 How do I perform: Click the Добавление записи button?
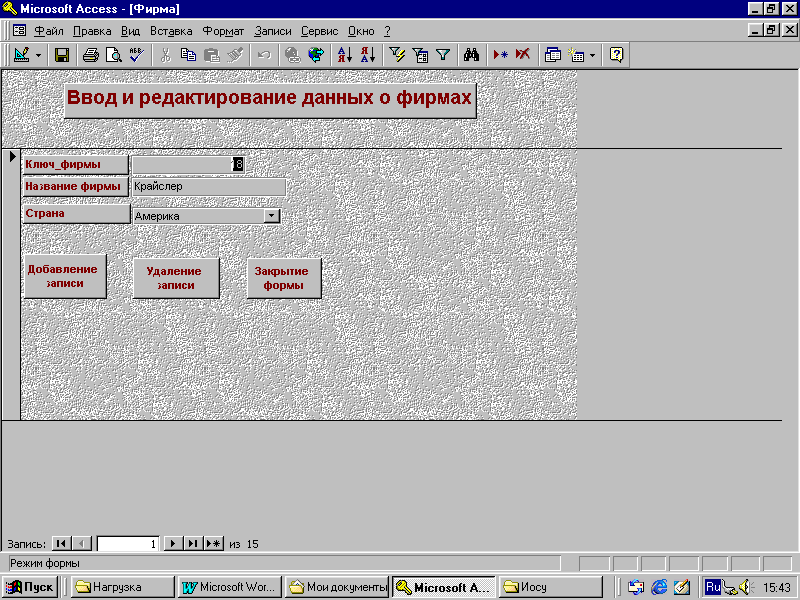65,276
